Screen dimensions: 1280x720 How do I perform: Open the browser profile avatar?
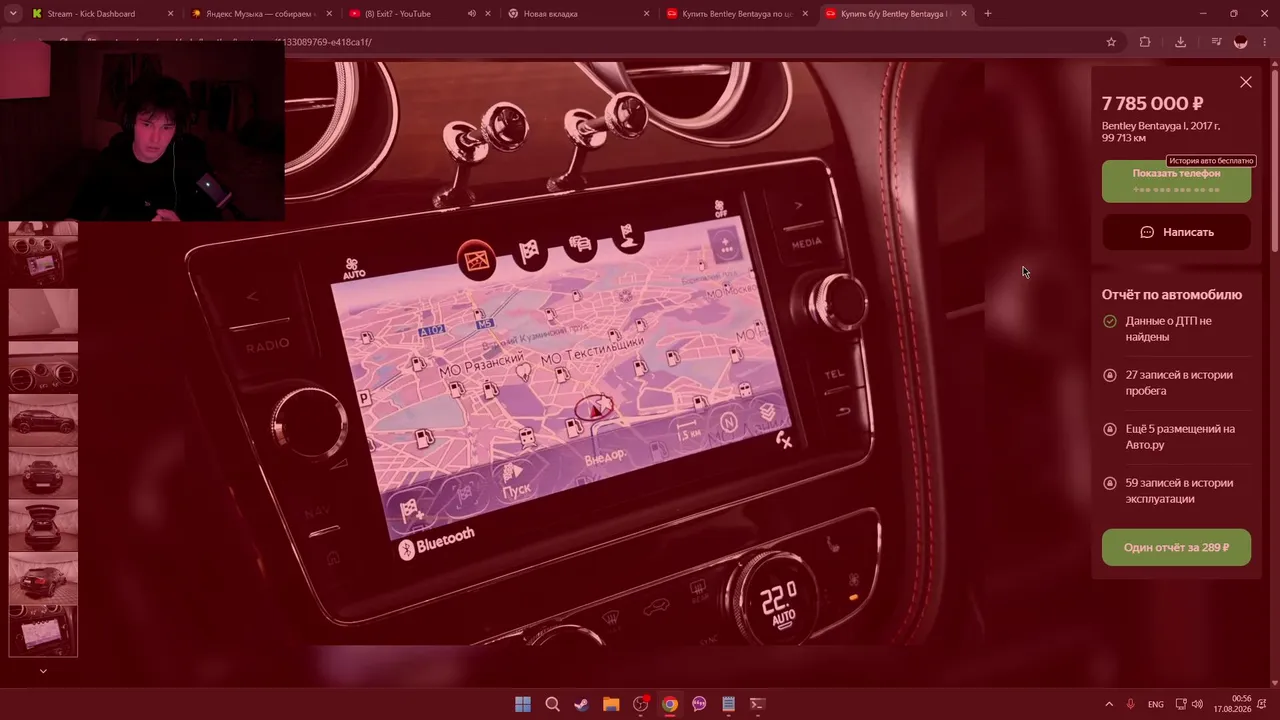[x=1241, y=42]
